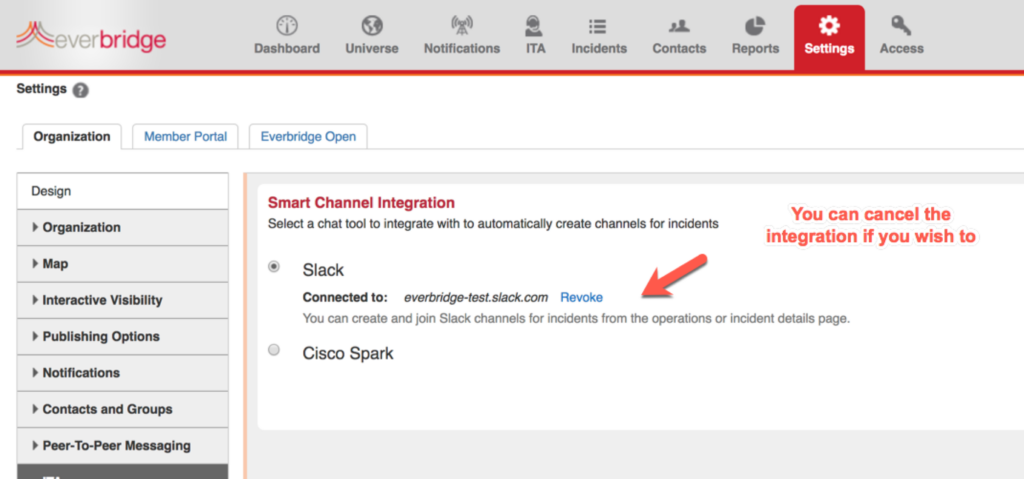Switch to the Everbridge Open tab
1024x479 pixels.
[308, 137]
